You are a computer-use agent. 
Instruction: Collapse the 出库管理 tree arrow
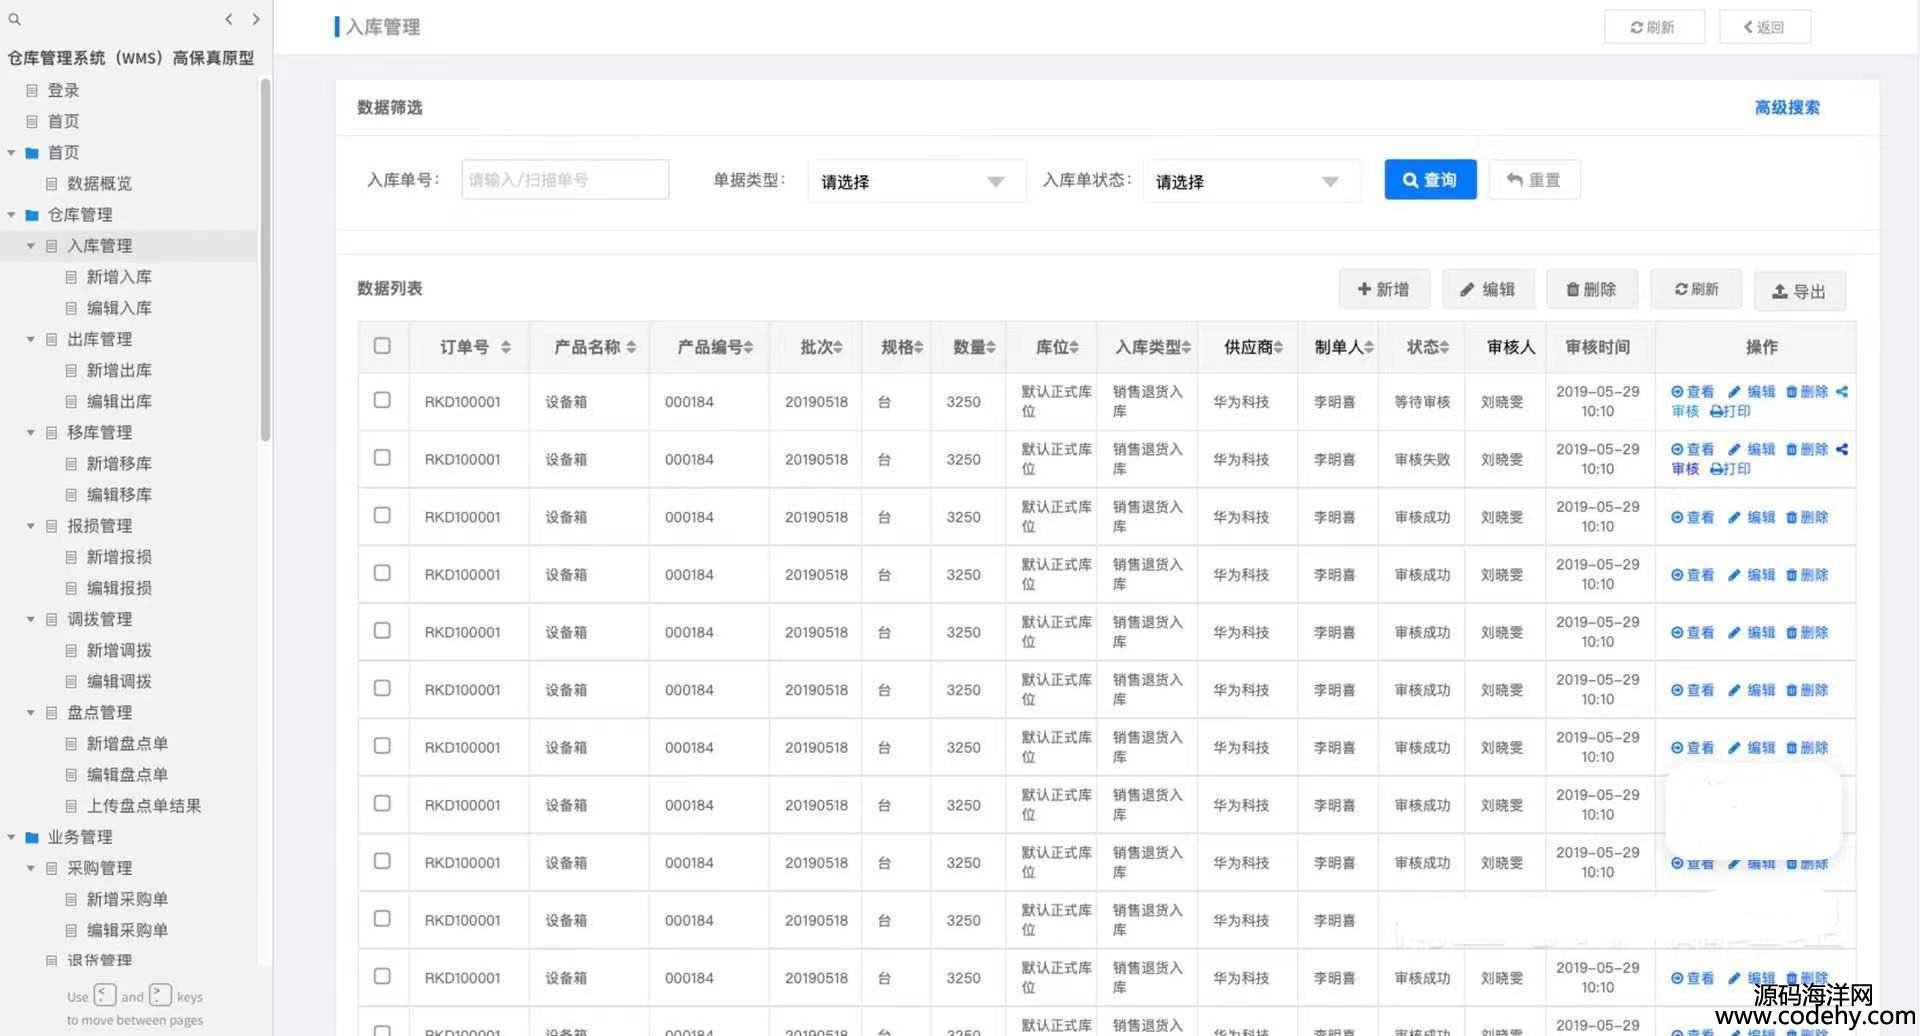click(30, 340)
